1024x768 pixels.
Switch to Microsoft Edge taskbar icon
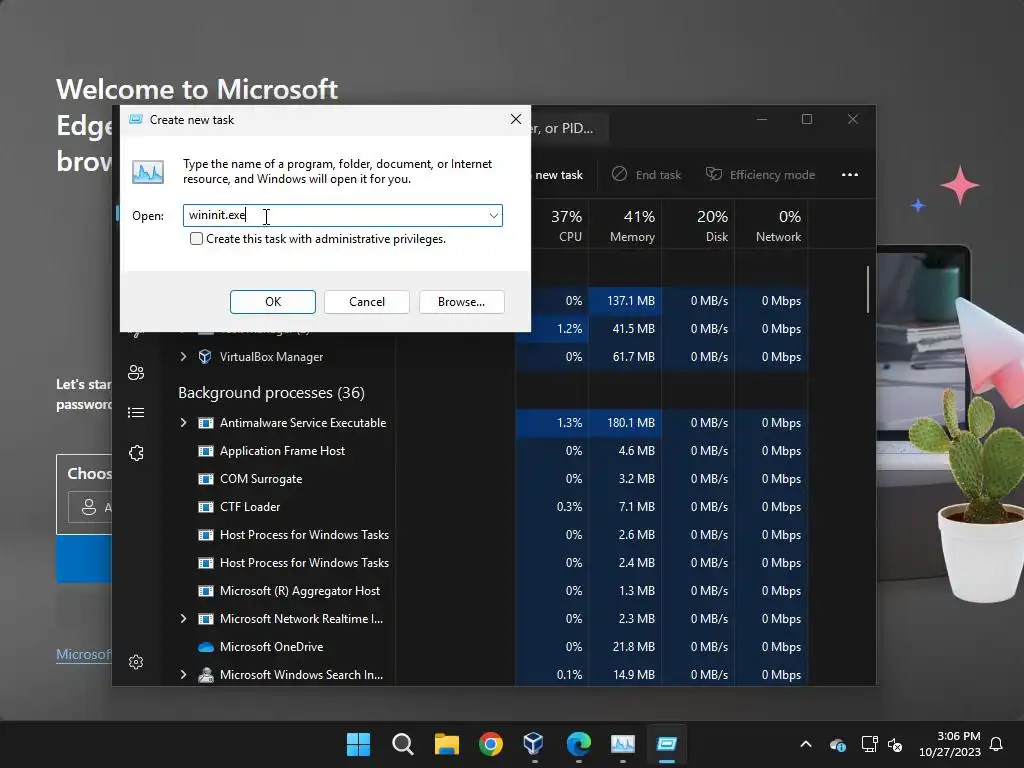579,744
